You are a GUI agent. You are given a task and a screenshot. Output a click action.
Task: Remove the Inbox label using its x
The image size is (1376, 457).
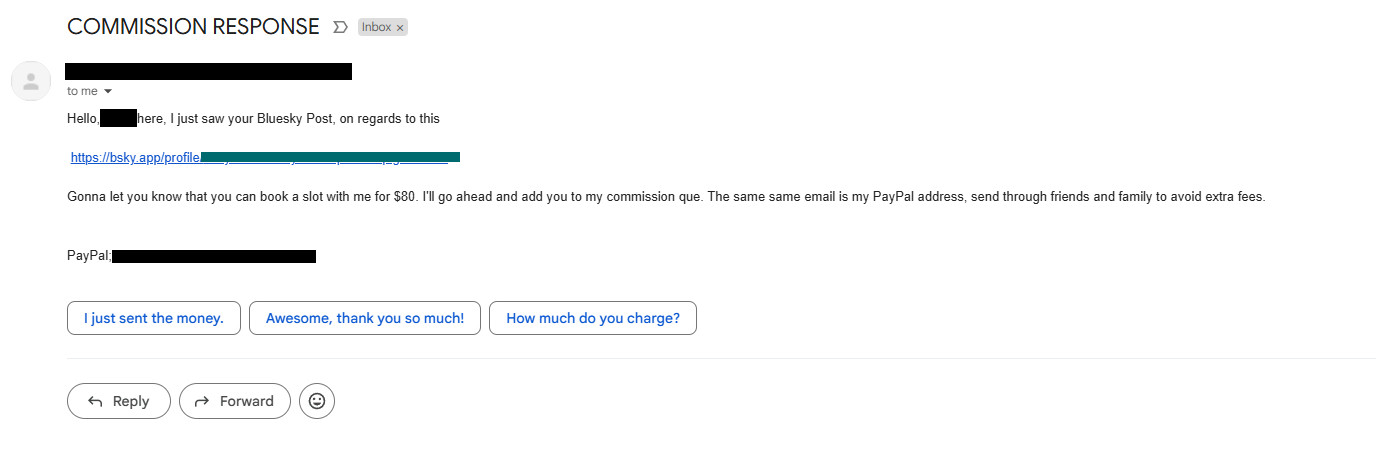[x=400, y=28]
